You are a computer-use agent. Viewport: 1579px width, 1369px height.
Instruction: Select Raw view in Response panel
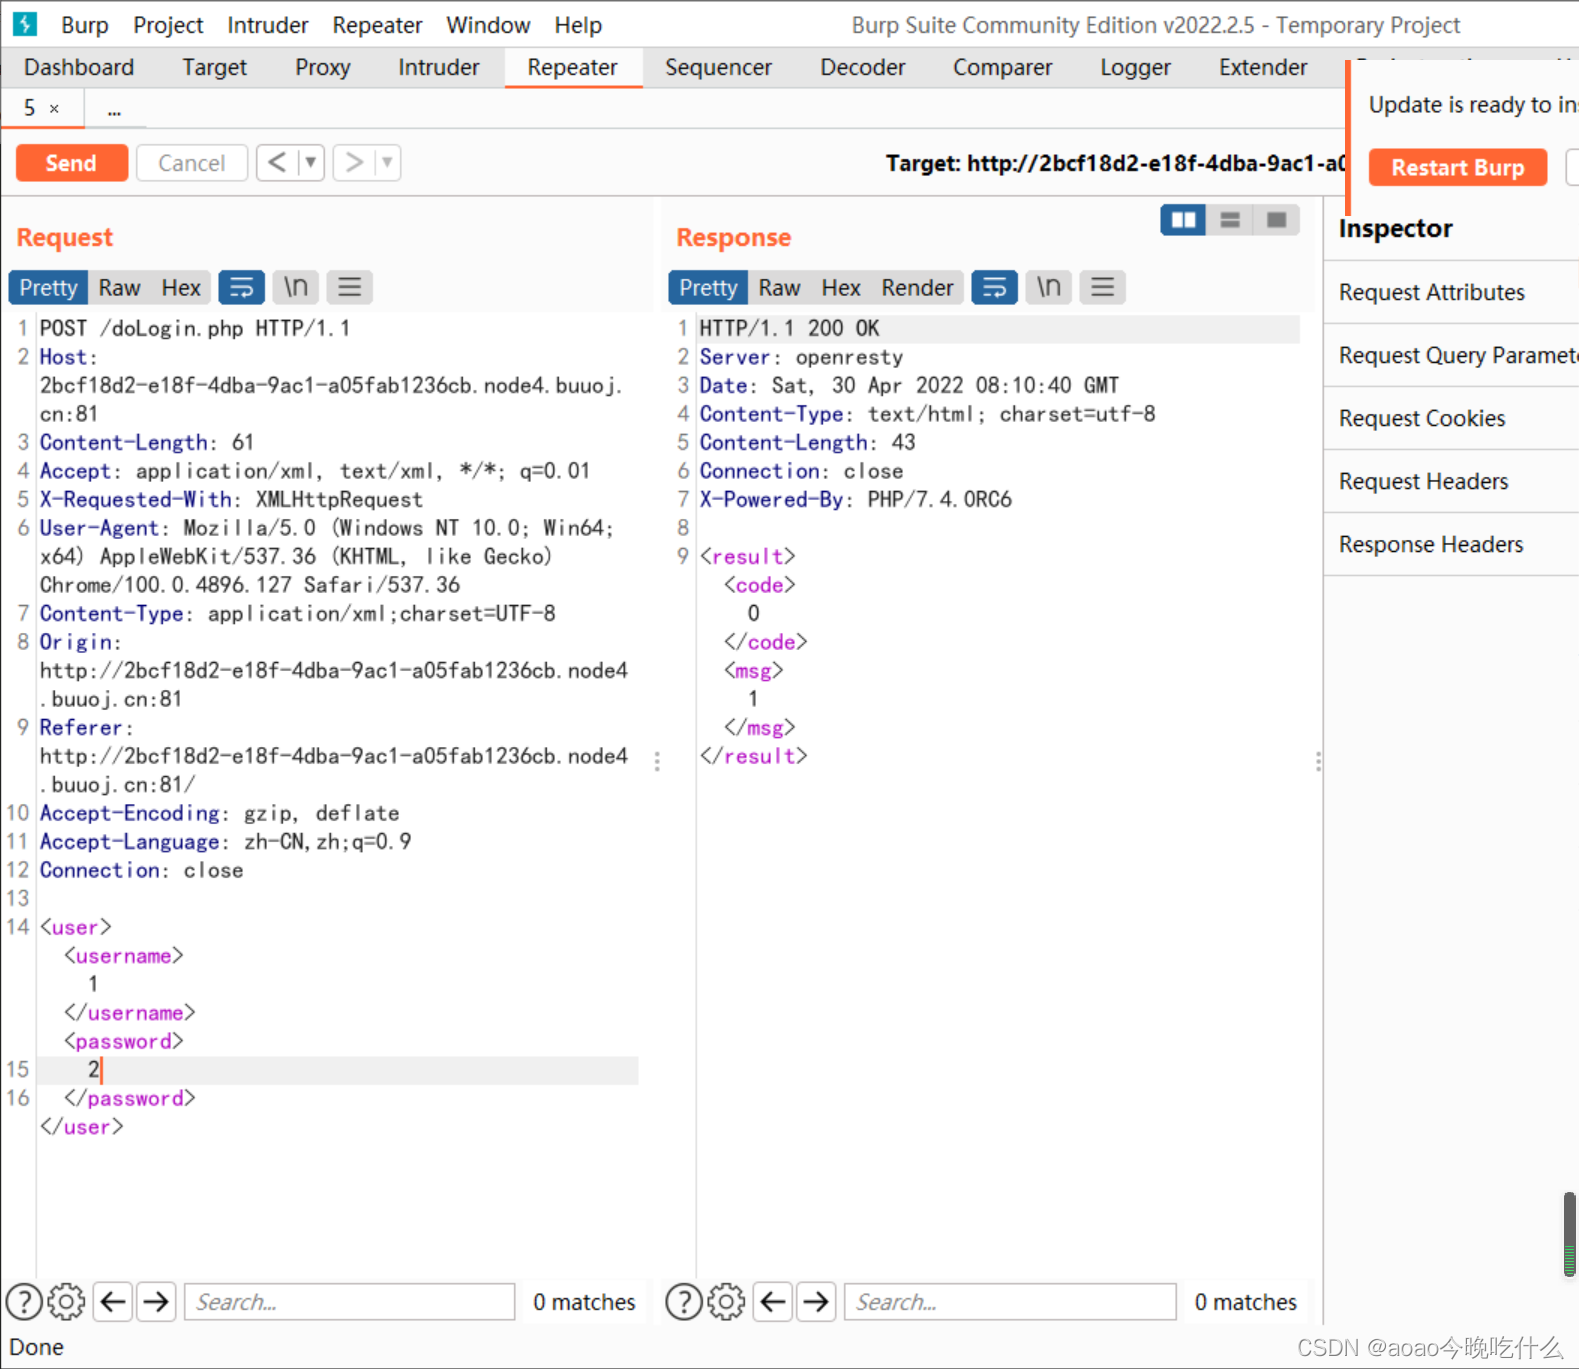[x=779, y=287]
